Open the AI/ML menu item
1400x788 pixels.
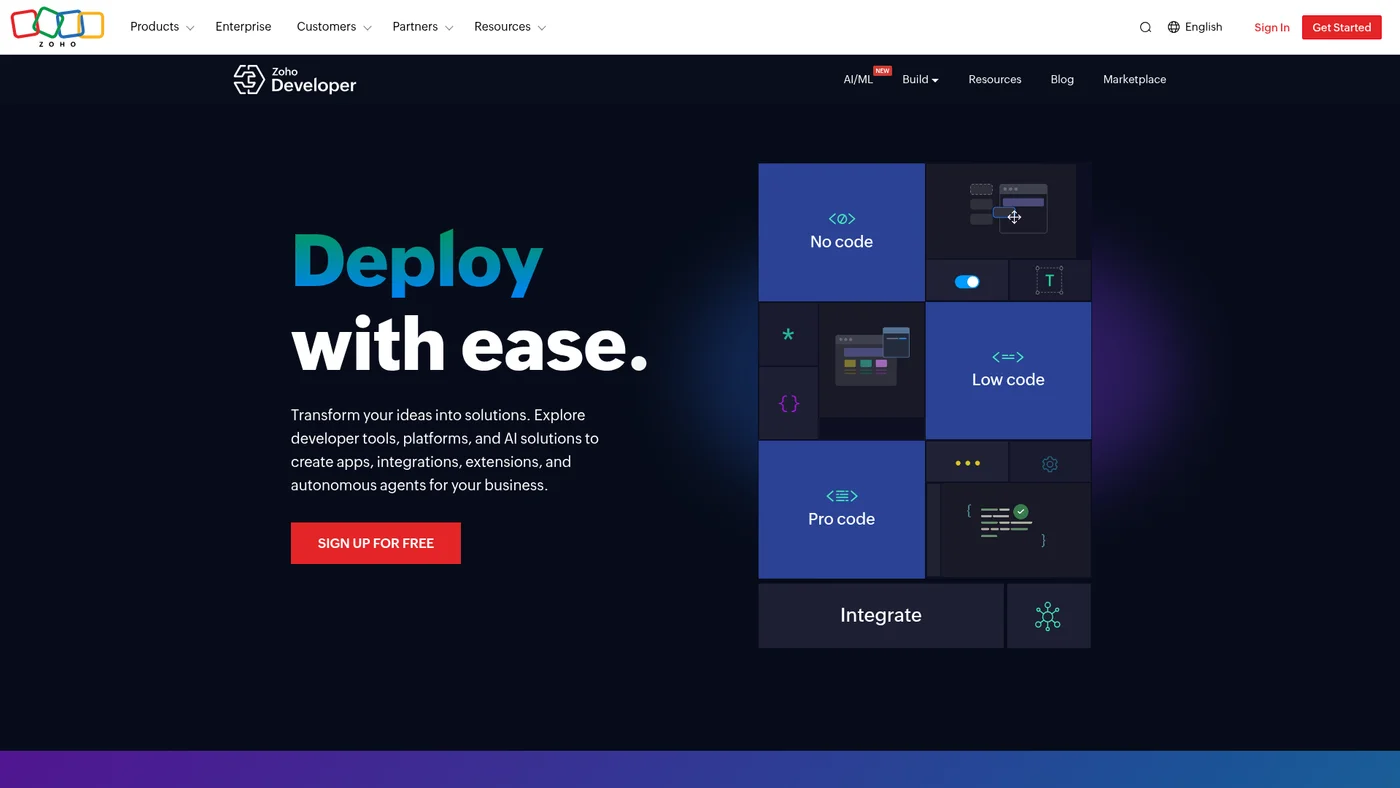(x=858, y=79)
